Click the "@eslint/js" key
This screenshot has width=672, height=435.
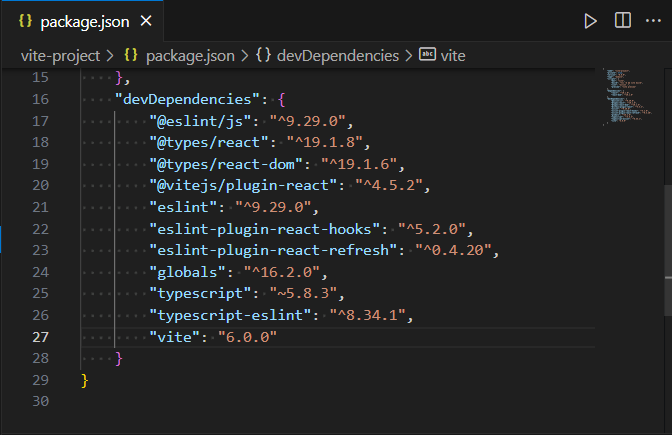(200, 121)
